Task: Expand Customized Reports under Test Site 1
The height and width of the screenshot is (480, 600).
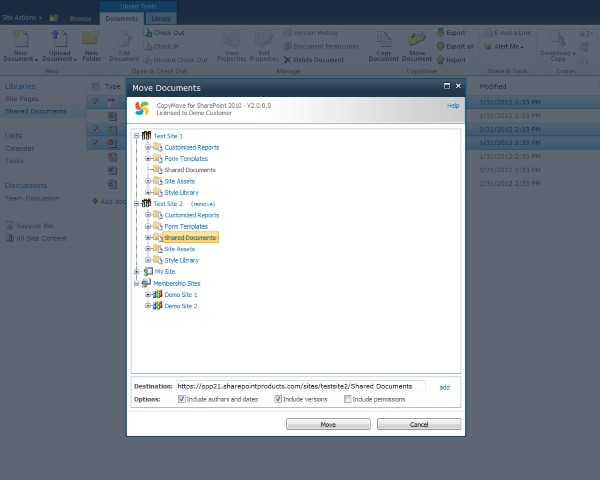Action: coord(148,147)
